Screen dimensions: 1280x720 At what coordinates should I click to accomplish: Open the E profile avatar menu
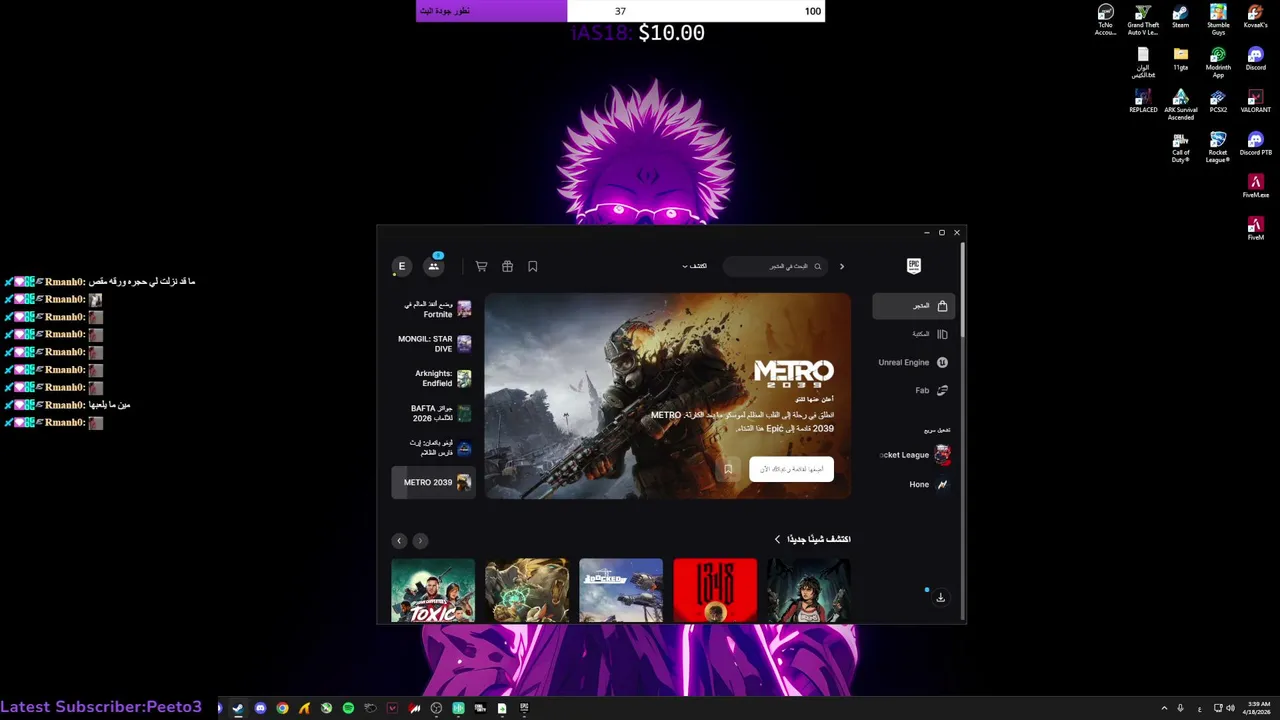point(401,266)
